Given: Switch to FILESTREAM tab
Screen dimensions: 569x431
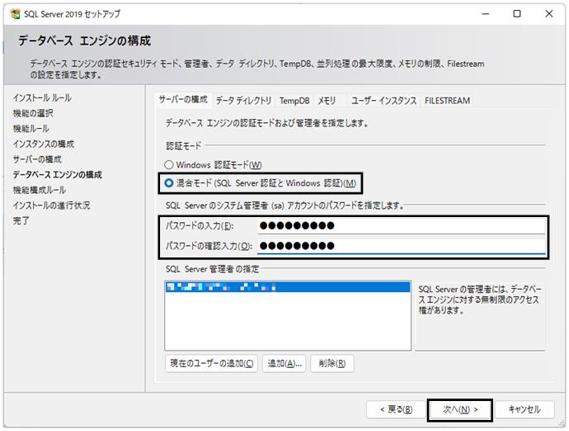Looking at the screenshot, I should coord(447,100).
